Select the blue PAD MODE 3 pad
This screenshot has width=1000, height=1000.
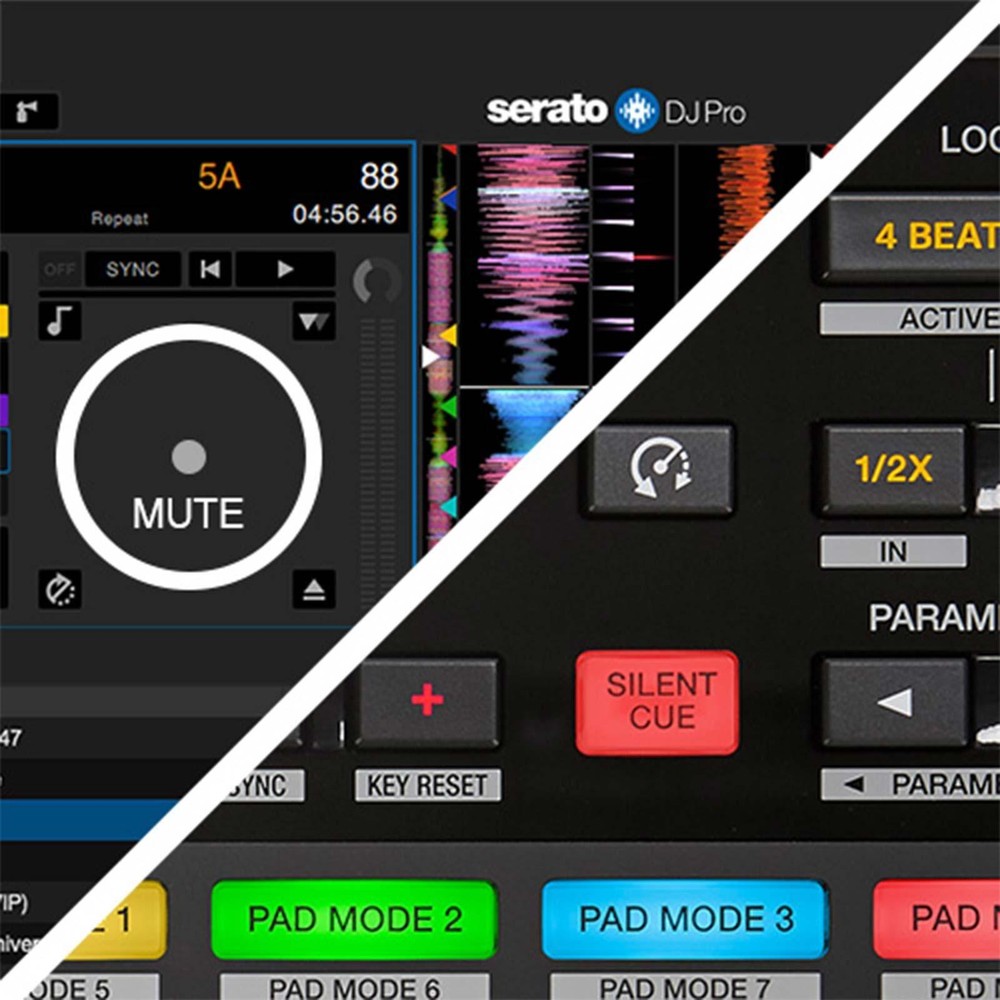tap(685, 919)
